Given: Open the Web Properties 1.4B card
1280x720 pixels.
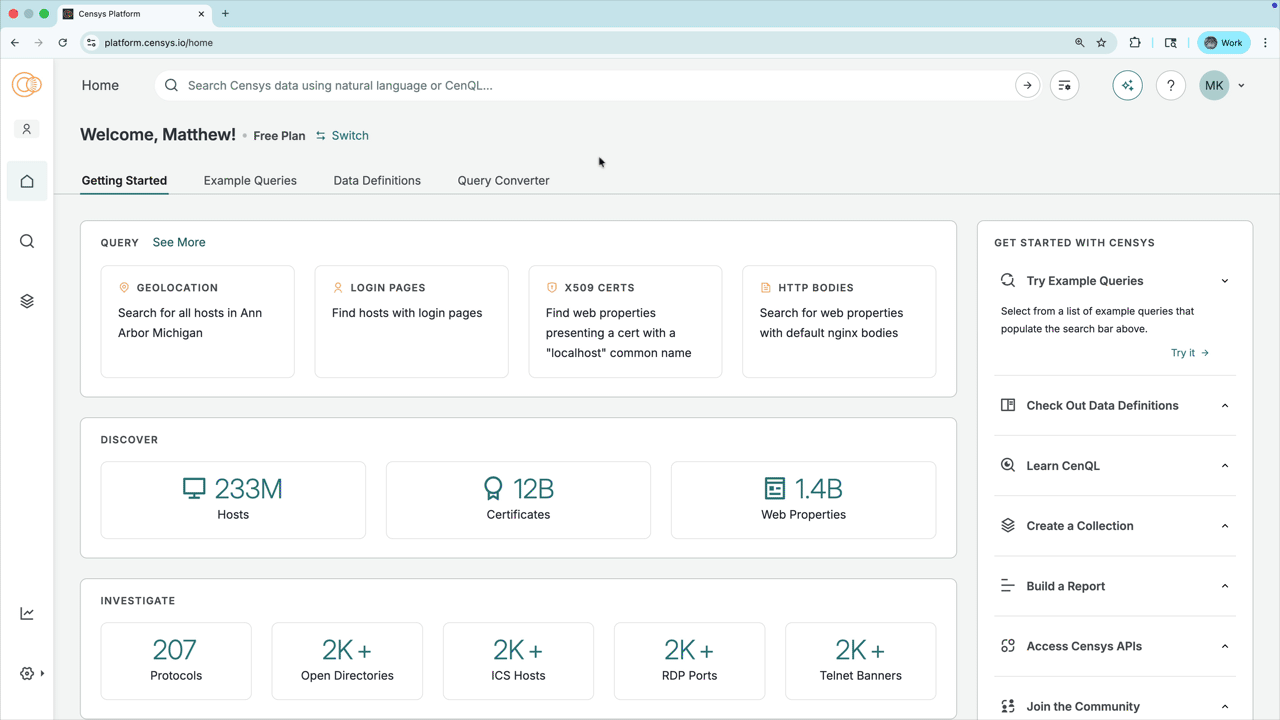Looking at the screenshot, I should tap(803, 500).
